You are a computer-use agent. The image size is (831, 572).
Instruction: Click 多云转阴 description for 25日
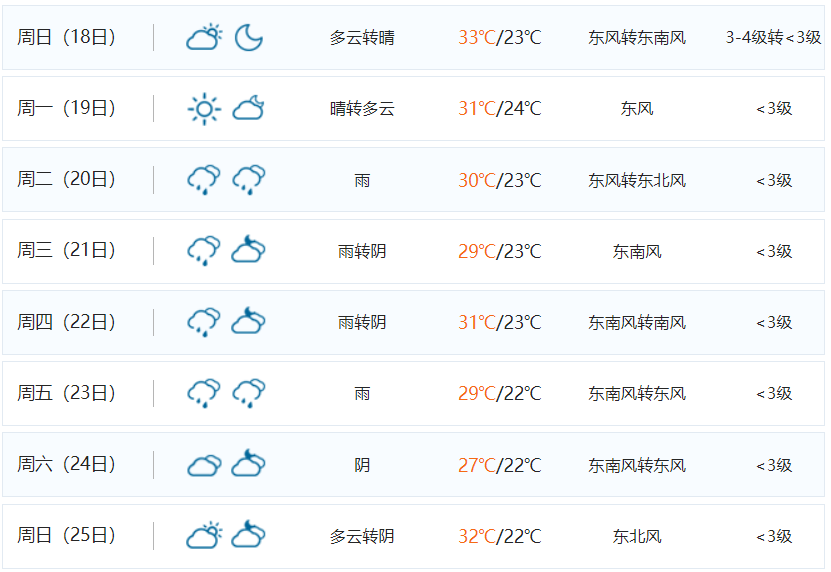[x=362, y=536]
